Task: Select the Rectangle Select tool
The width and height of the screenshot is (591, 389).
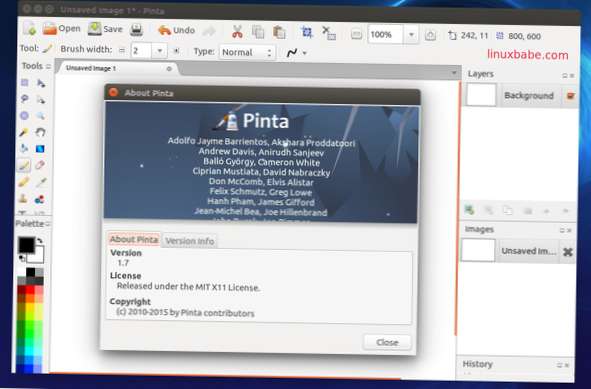Action: [x=24, y=83]
